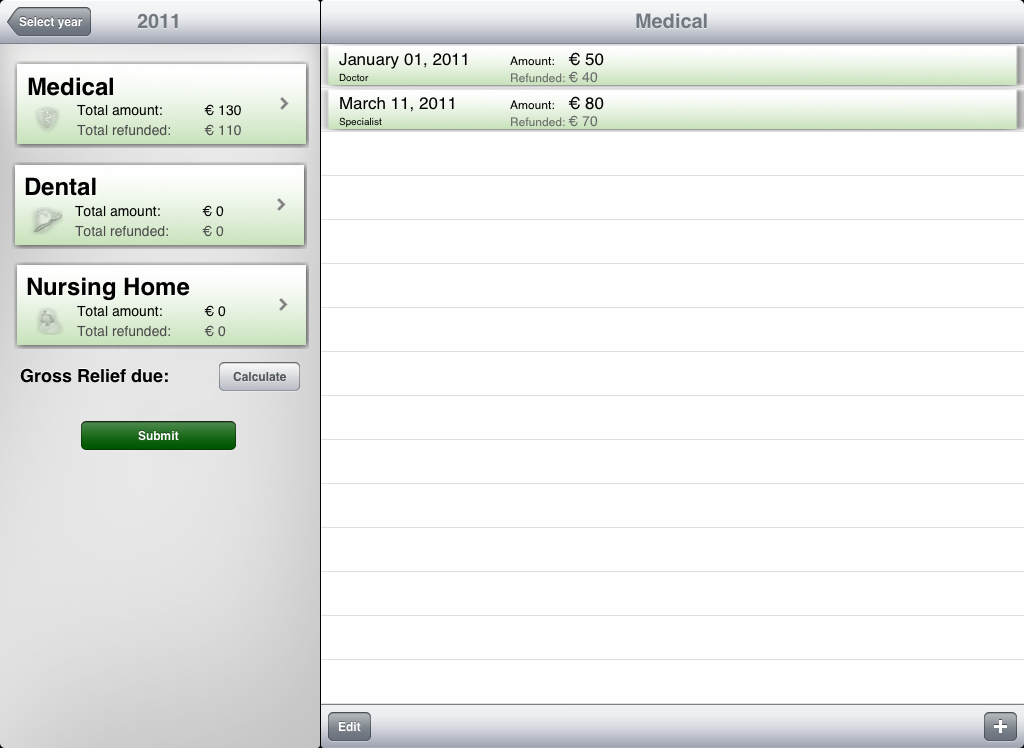Image resolution: width=1024 pixels, height=748 pixels.
Task: Click the Gross Relief due label
Action: pos(95,376)
